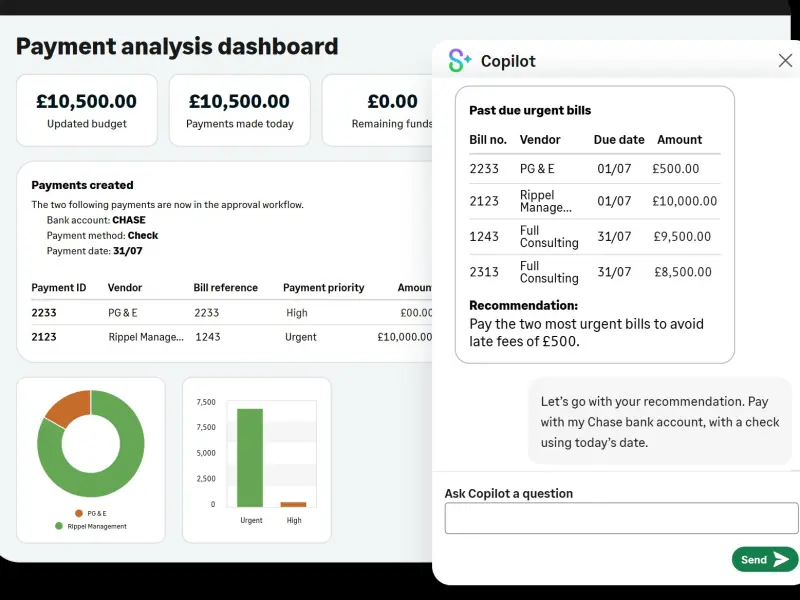Select bill 2123 Rippel Management row

pos(594,201)
